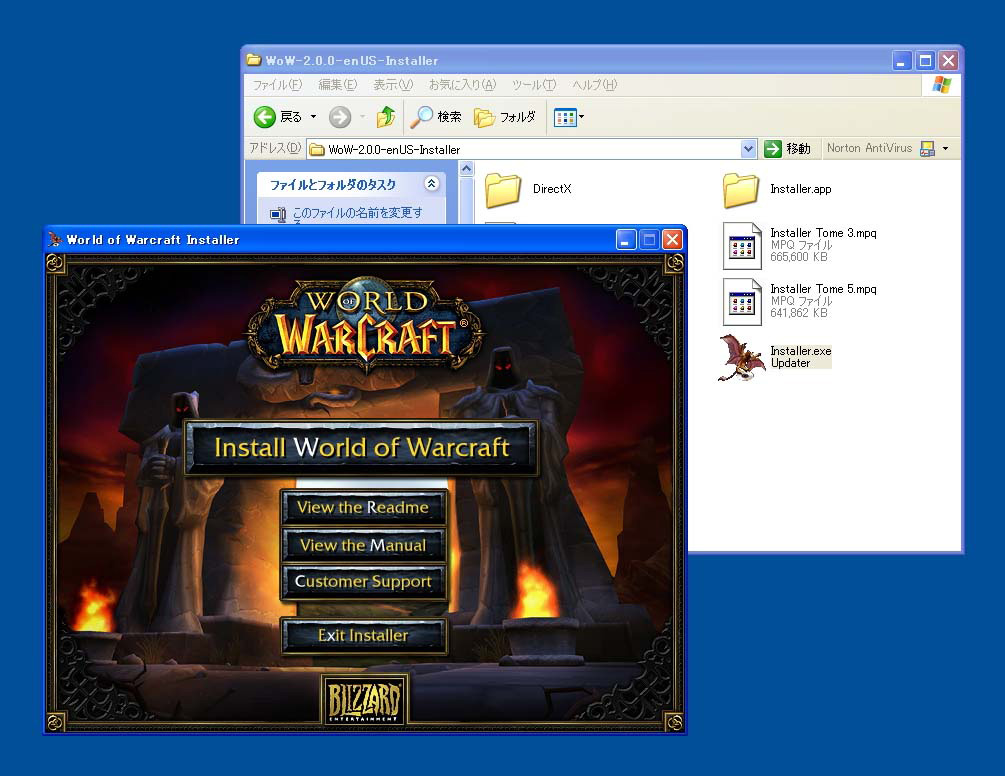Expand the address bar dropdown arrow
This screenshot has width=1005, height=776.
[x=748, y=149]
